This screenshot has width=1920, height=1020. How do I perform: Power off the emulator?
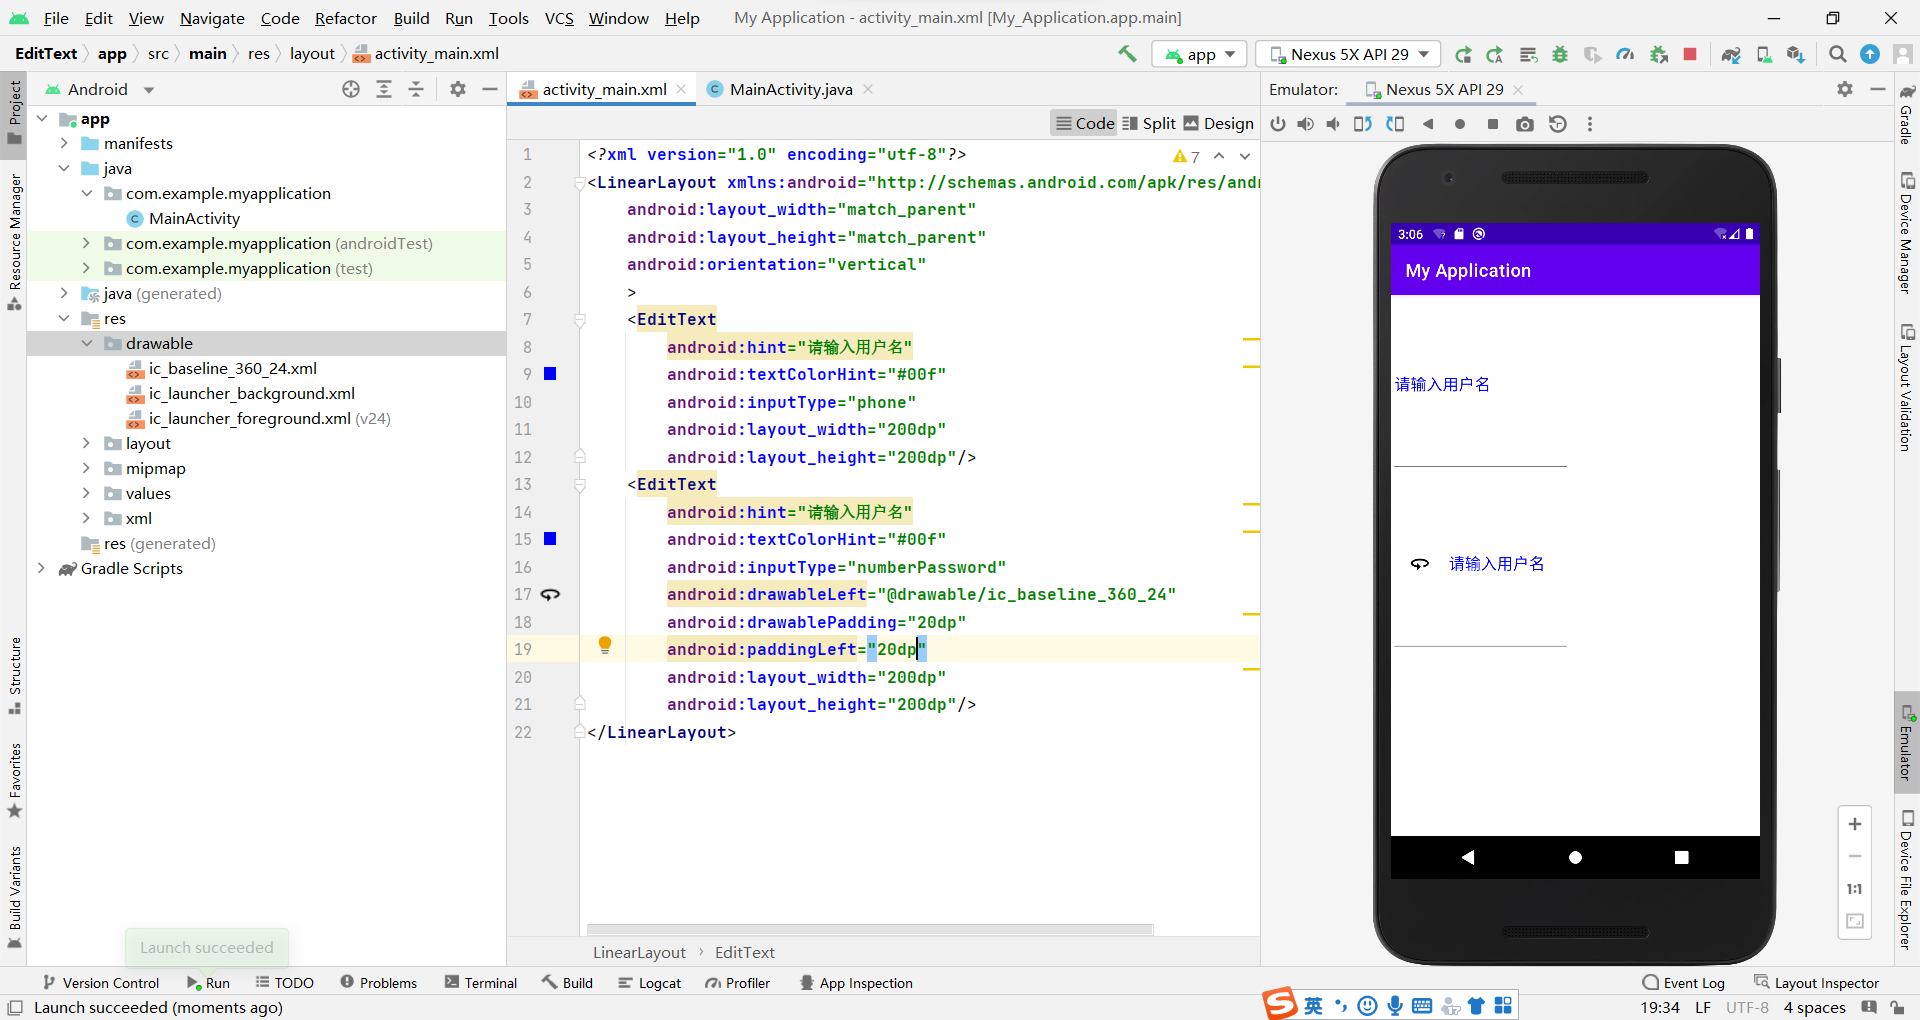1278,124
